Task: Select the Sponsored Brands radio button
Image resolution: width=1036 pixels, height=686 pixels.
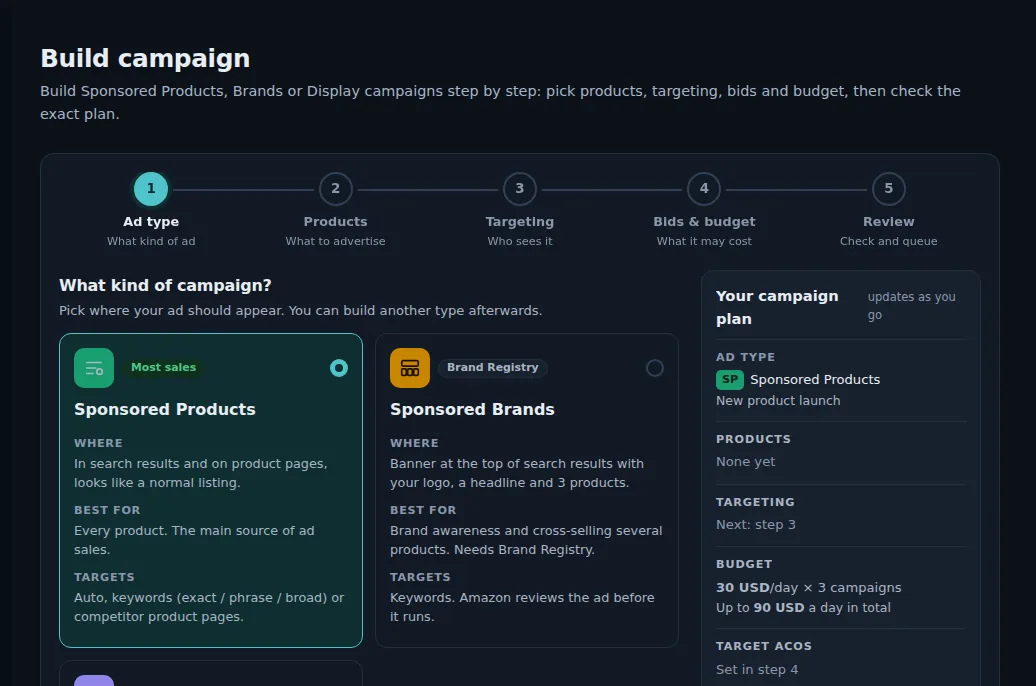Action: (x=655, y=368)
